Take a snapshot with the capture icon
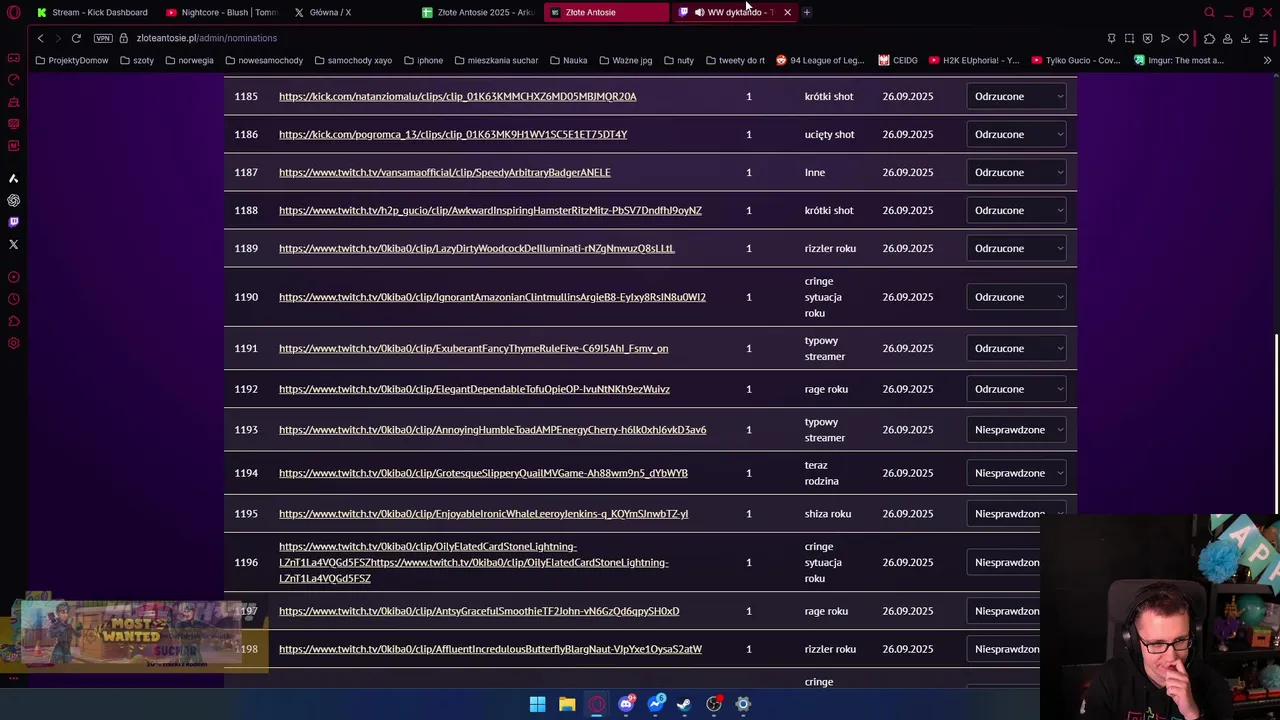1280x720 pixels. [1129, 38]
